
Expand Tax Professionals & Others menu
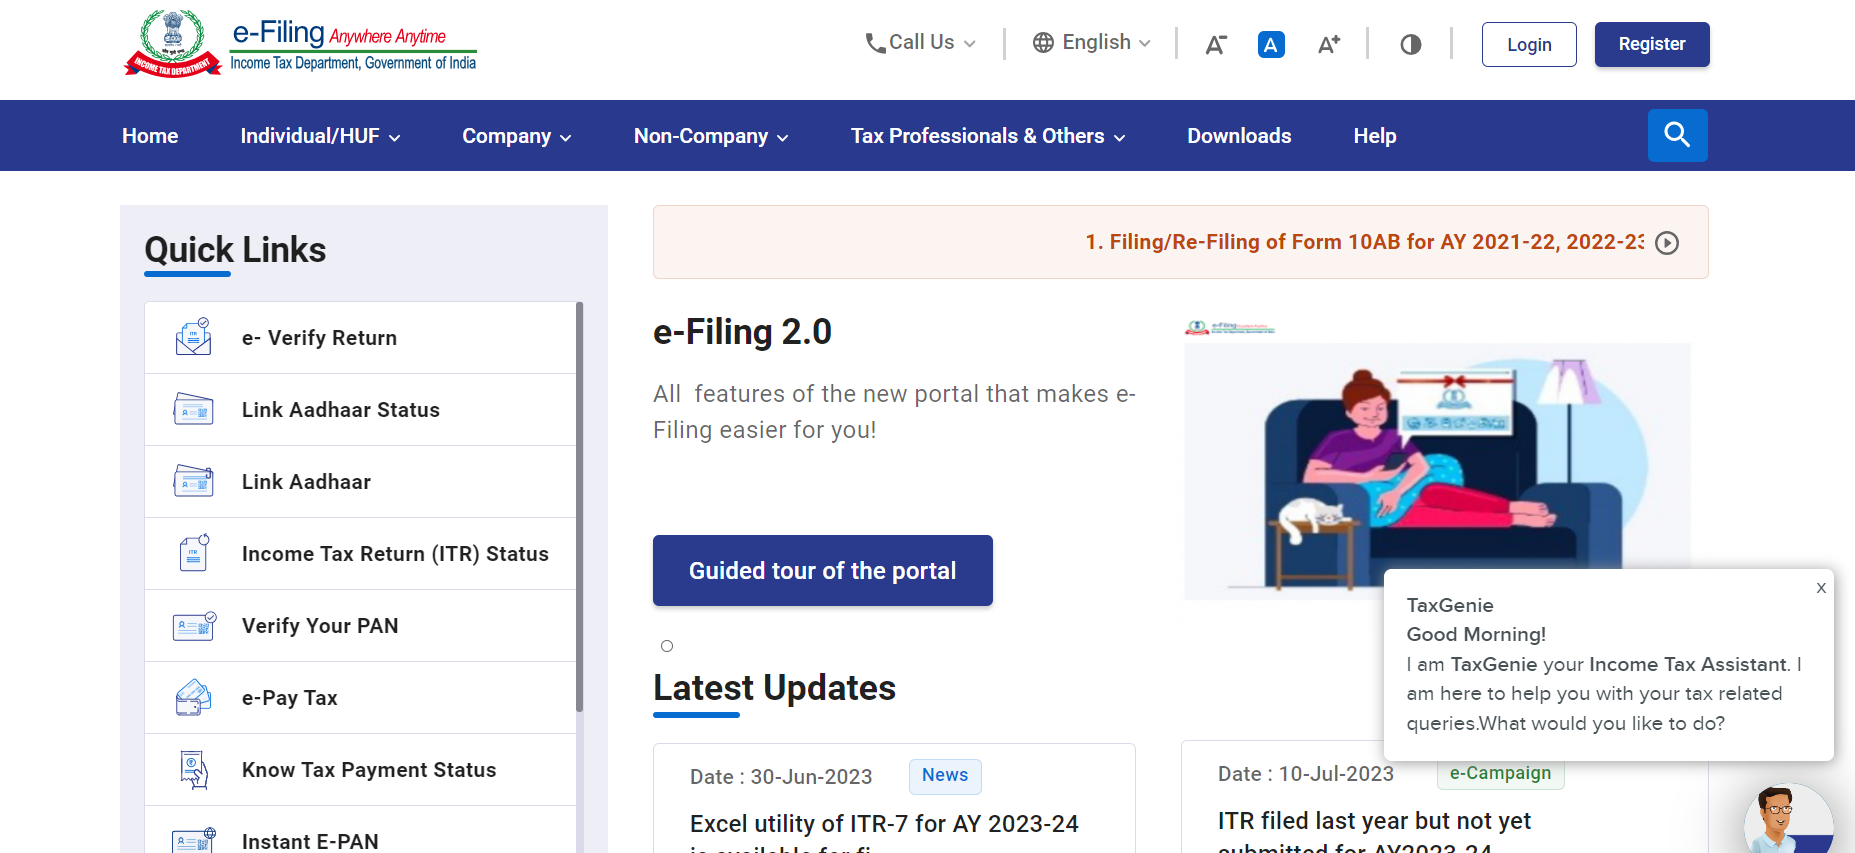(x=988, y=136)
